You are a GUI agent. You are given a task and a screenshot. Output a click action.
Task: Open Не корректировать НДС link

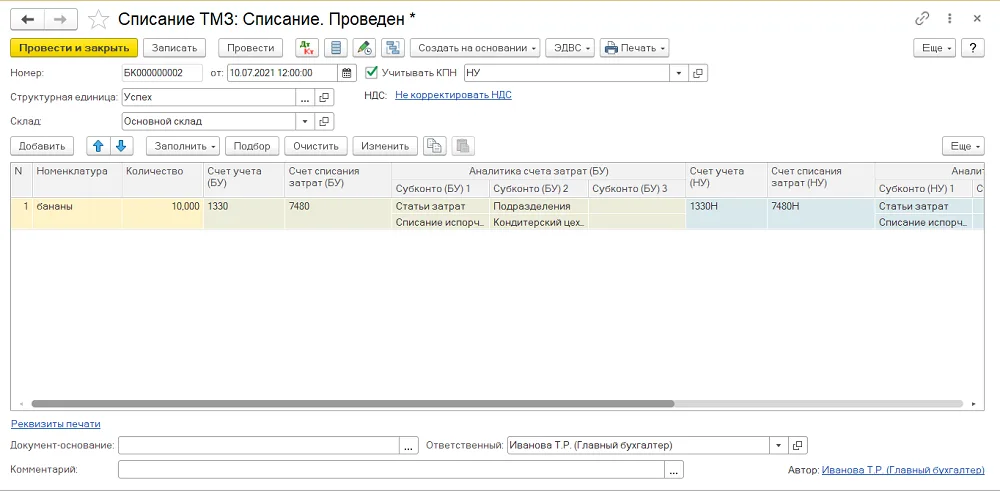click(x=453, y=95)
